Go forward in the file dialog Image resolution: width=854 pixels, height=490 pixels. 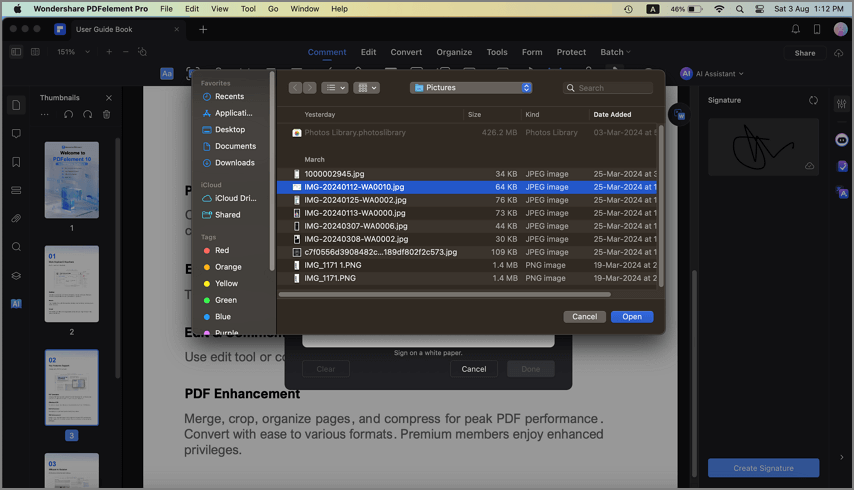tap(309, 88)
